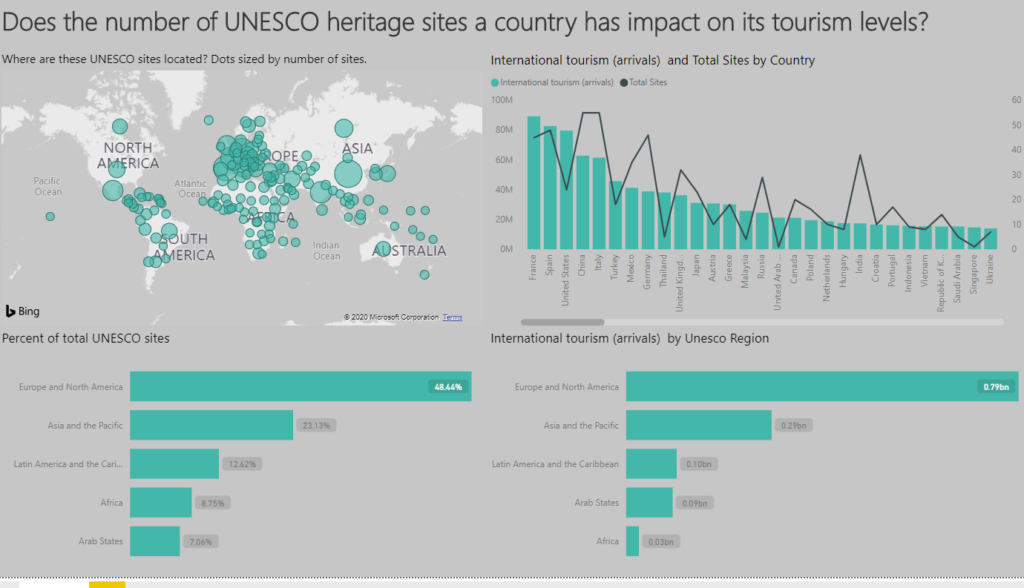1024x588 pixels.
Task: Click the Turkey axis label
Action: click(614, 267)
